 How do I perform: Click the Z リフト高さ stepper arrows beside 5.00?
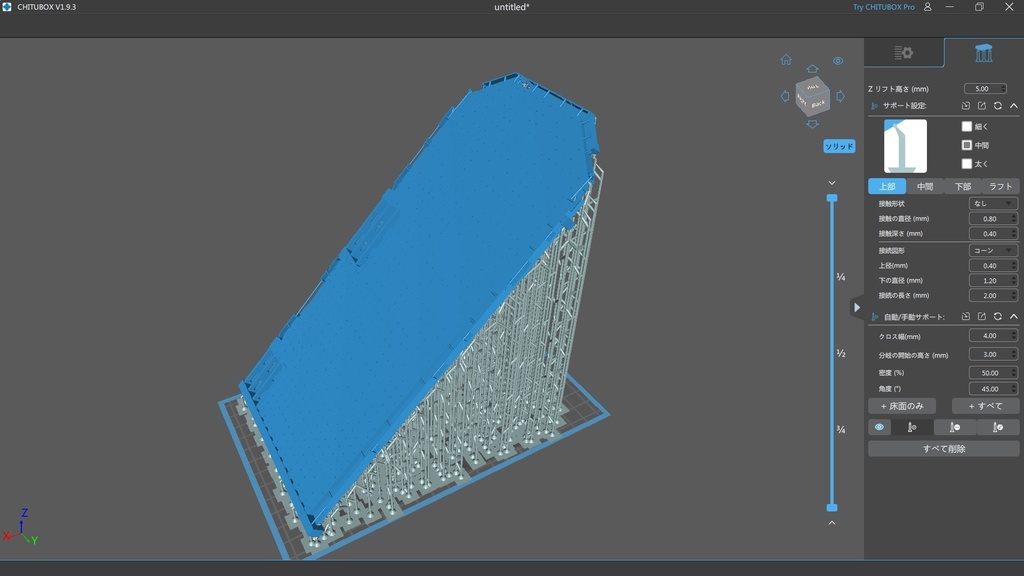1003,89
